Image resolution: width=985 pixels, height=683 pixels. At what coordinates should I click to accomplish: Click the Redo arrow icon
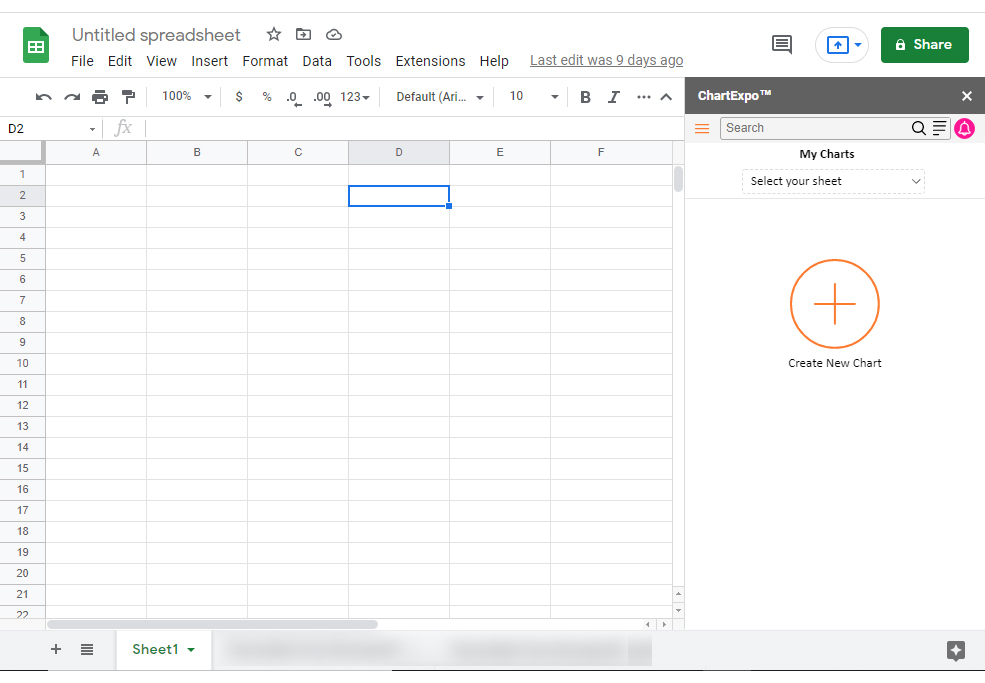(72, 97)
